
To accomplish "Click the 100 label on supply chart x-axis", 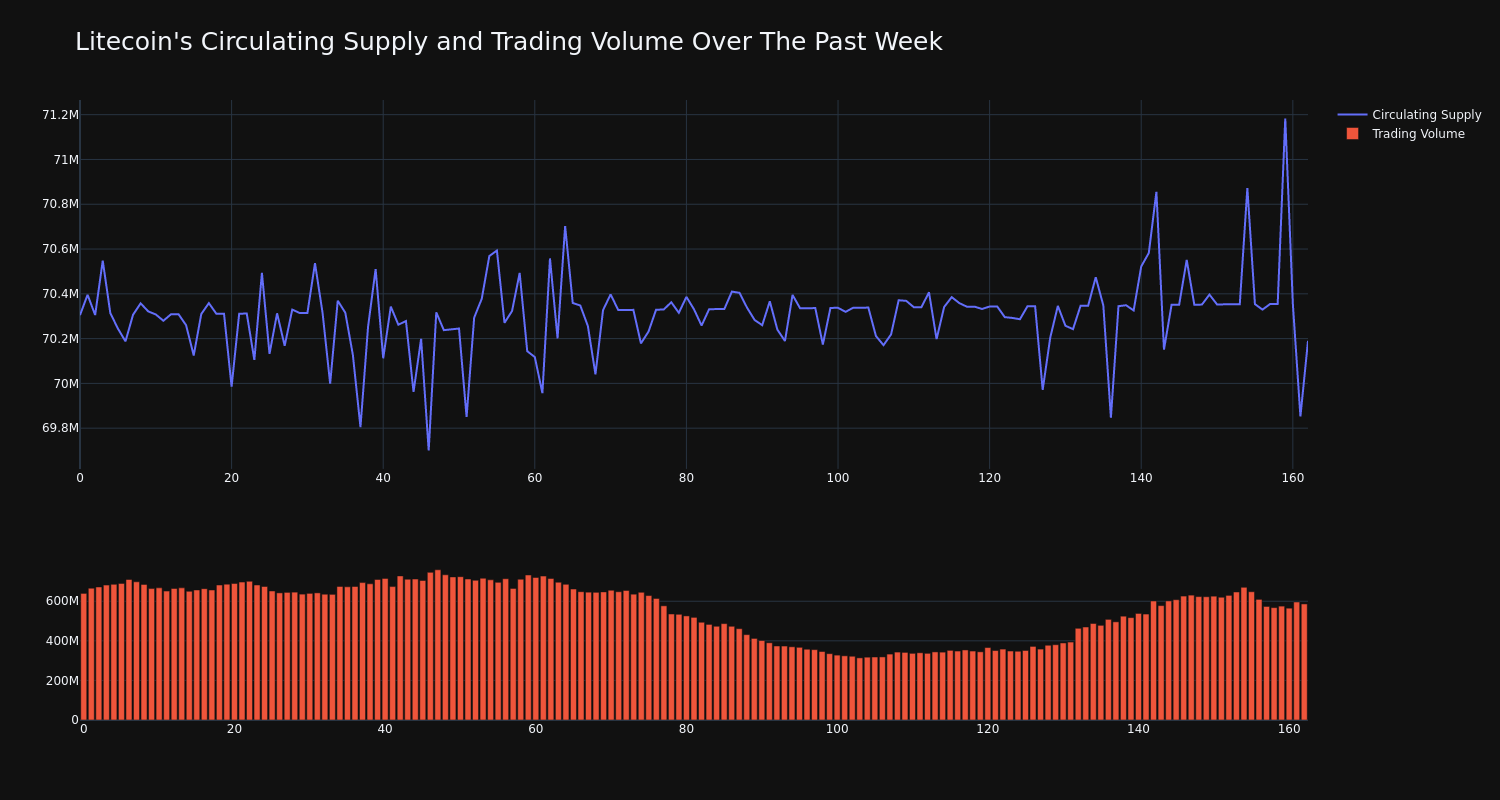I will (838, 478).
